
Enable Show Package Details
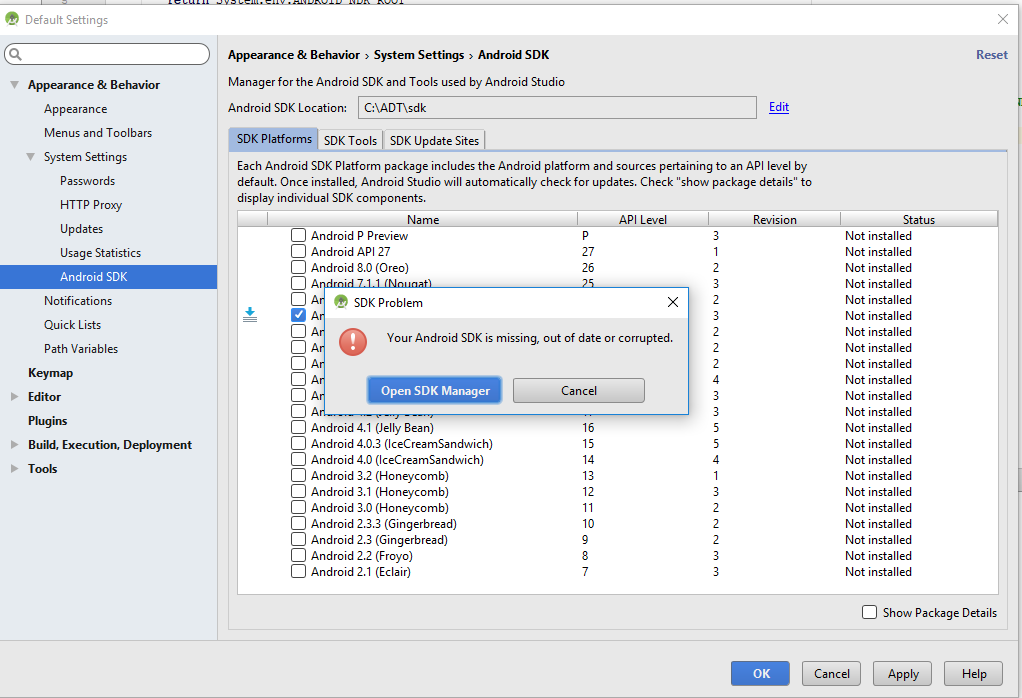(x=869, y=612)
